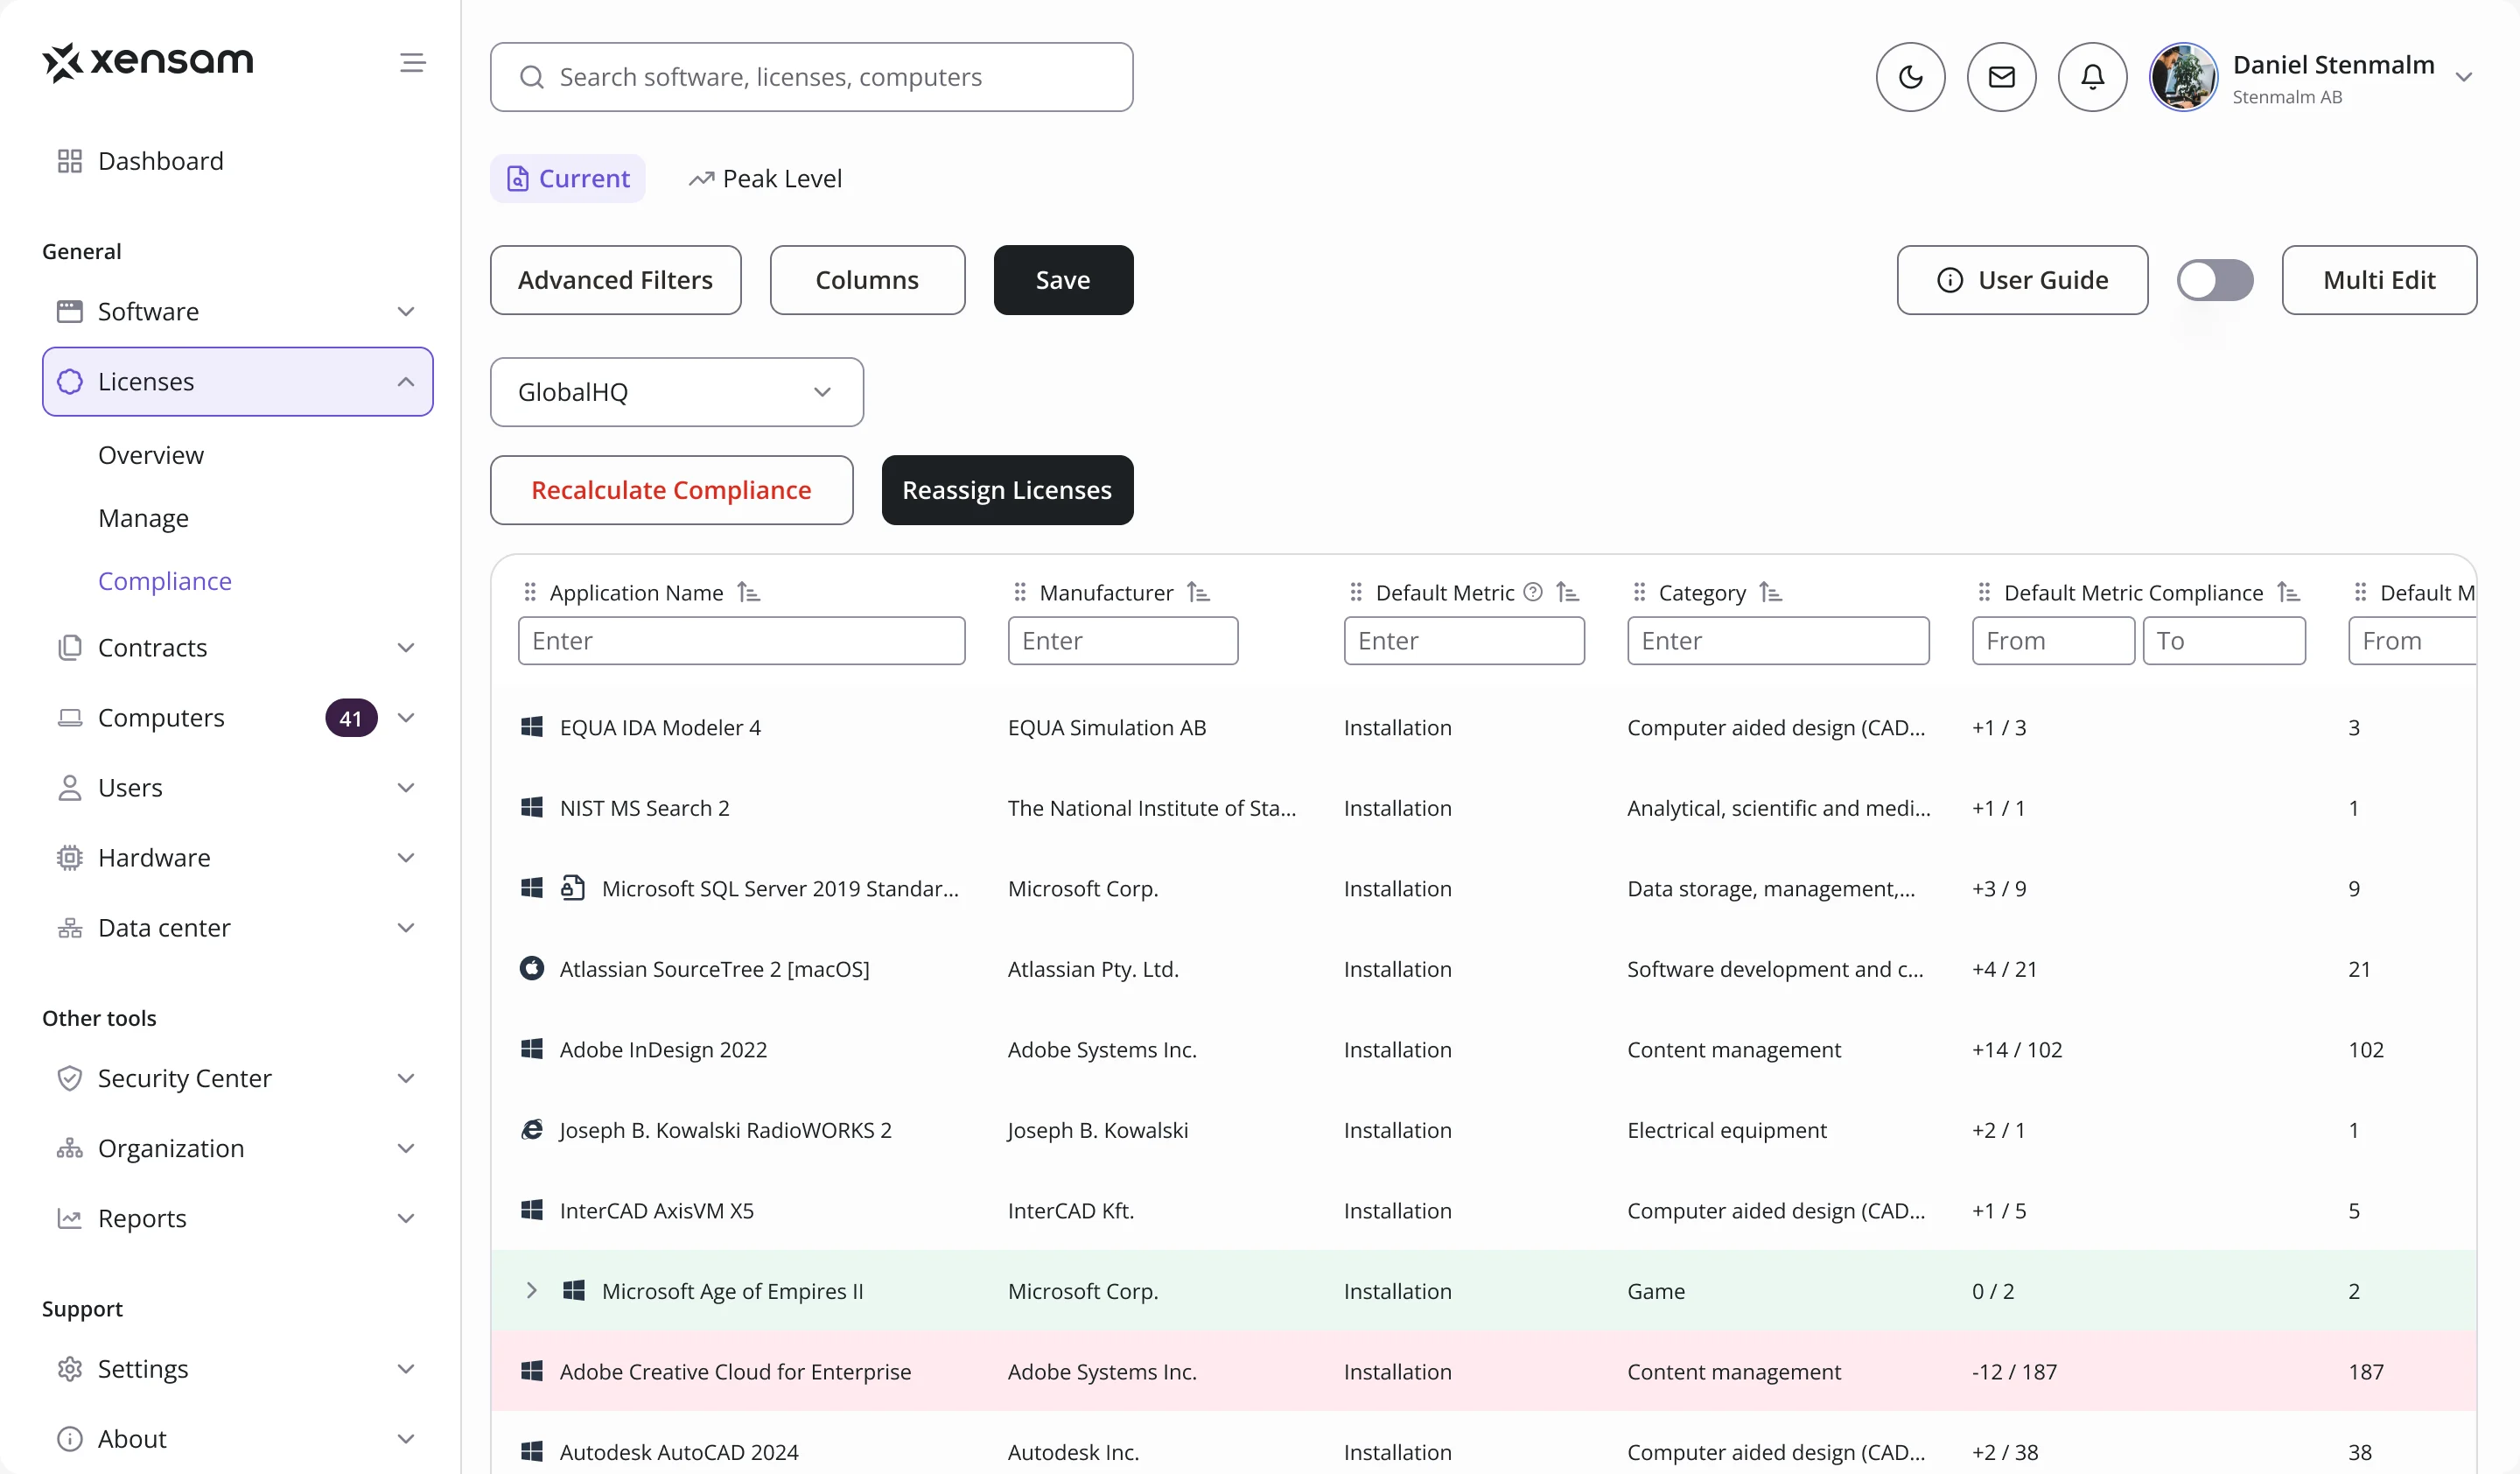Sort the Category column
The image size is (2520, 1474).
tap(1770, 592)
